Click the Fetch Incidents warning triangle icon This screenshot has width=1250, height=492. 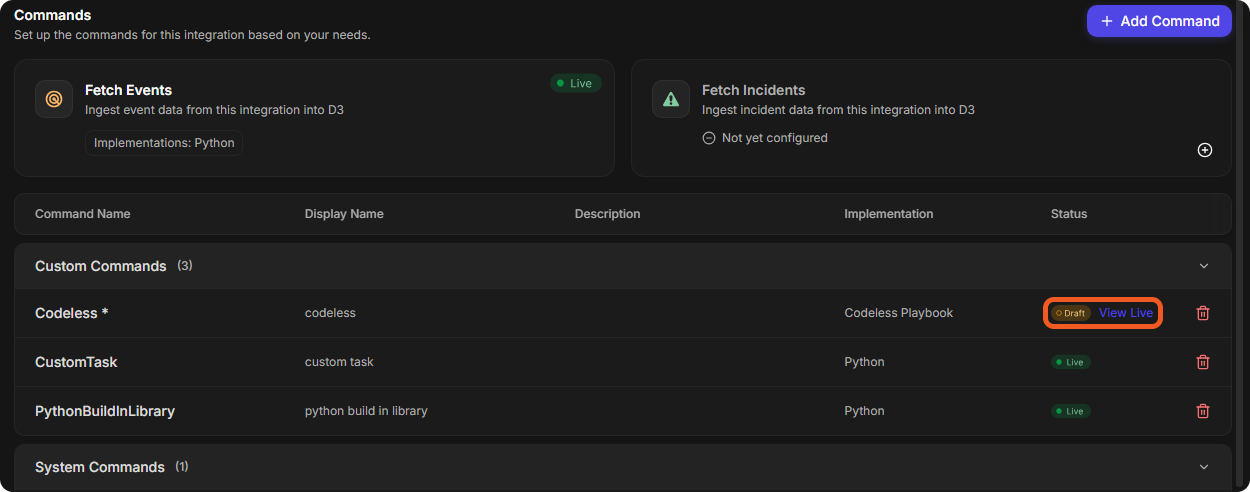[x=671, y=99]
